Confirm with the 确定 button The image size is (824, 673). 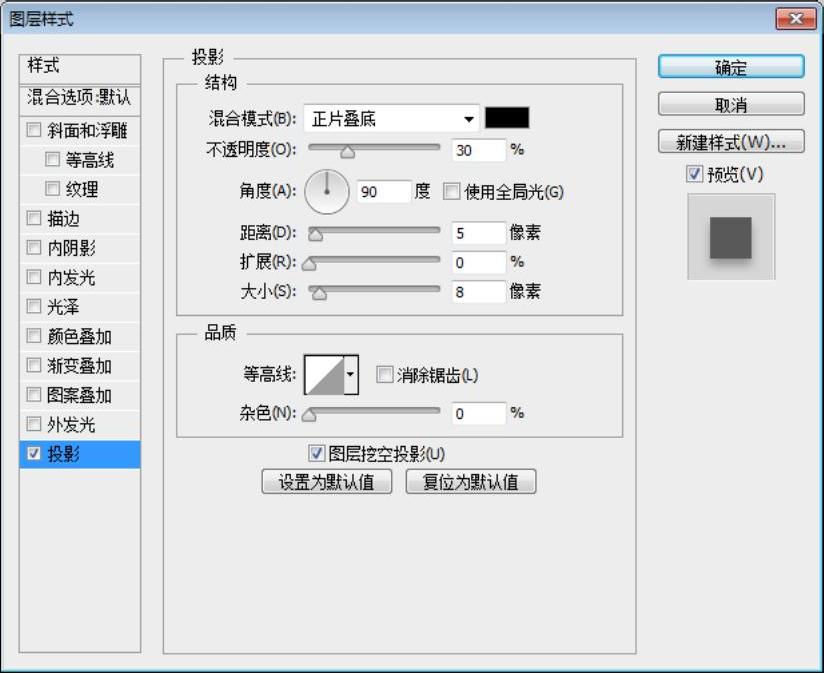coord(731,67)
